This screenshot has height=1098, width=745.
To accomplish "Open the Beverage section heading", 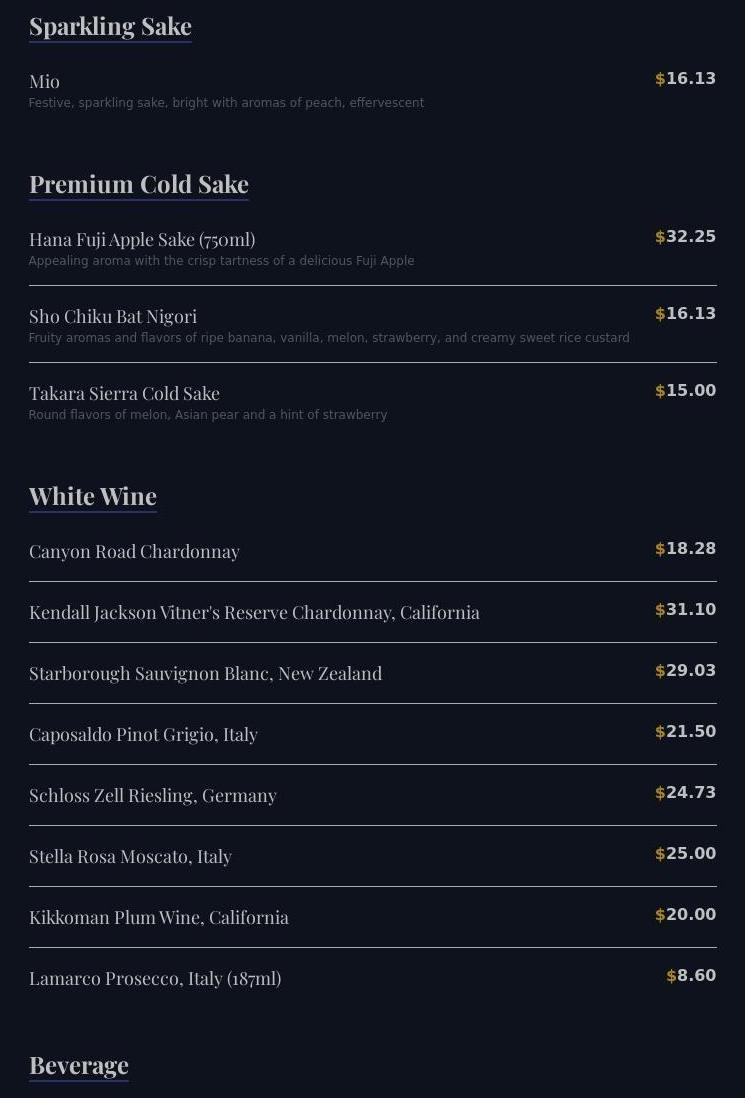I will click(x=78, y=1066).
